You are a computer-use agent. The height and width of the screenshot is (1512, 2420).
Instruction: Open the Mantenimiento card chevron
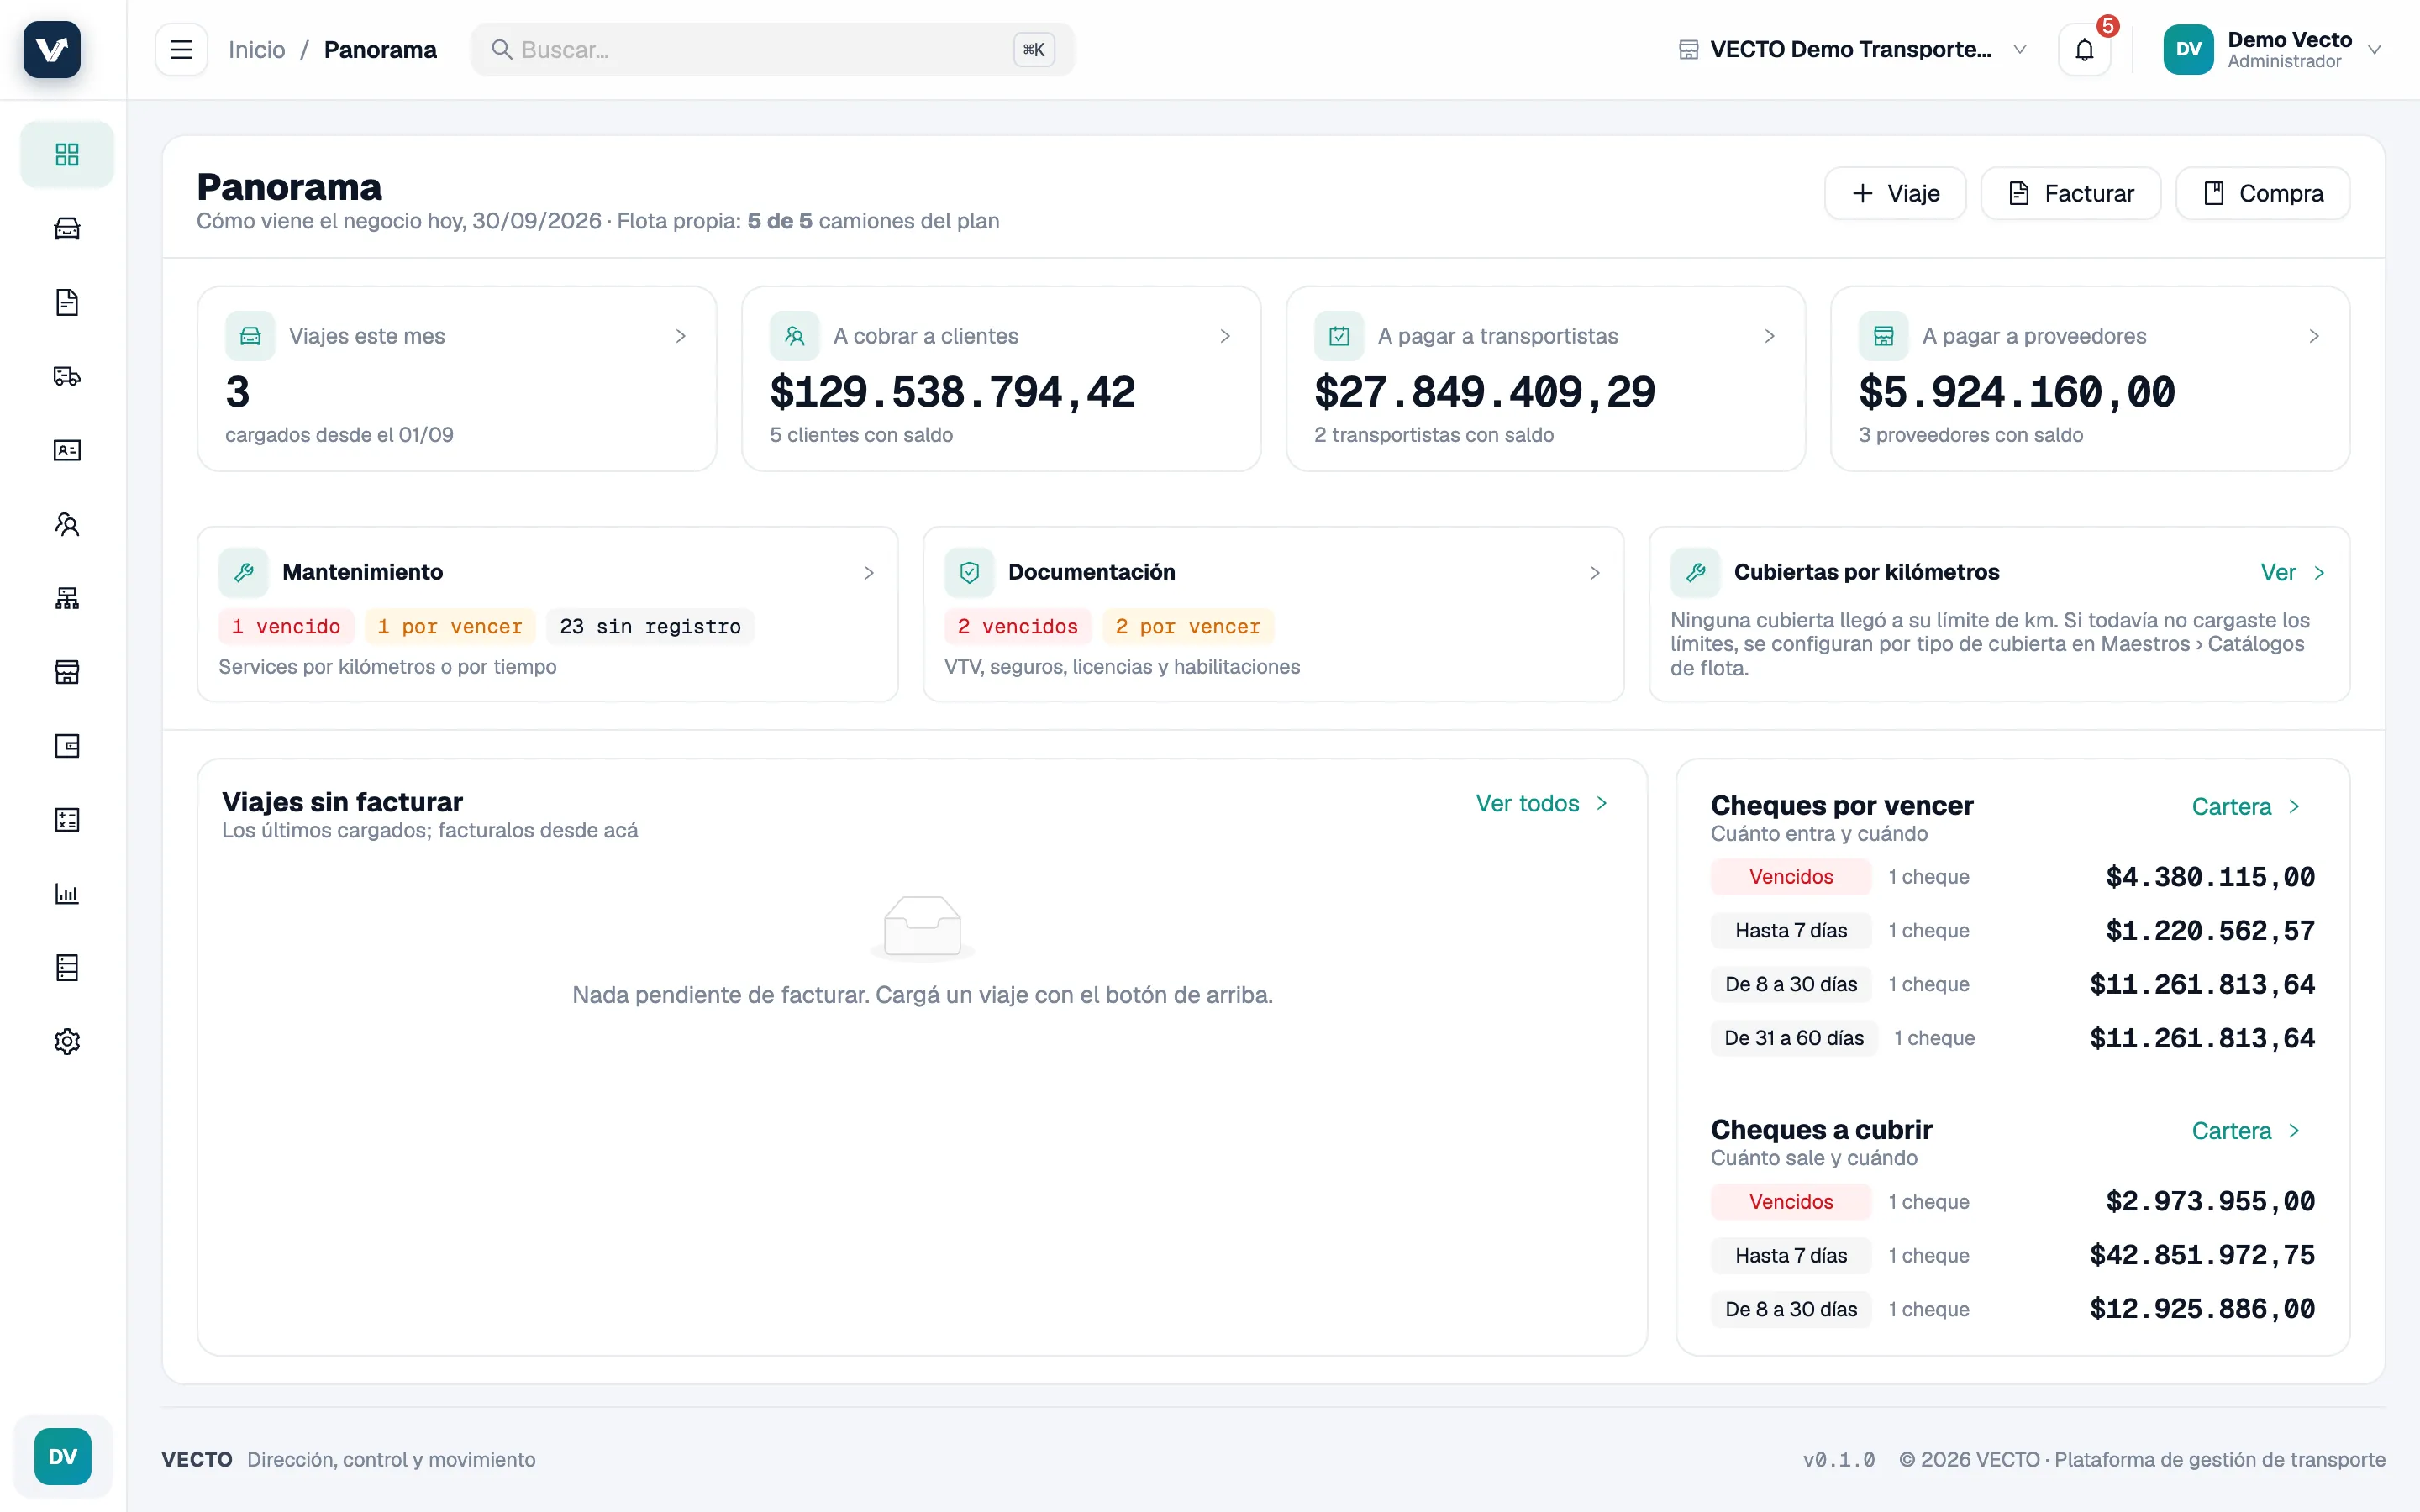(869, 572)
